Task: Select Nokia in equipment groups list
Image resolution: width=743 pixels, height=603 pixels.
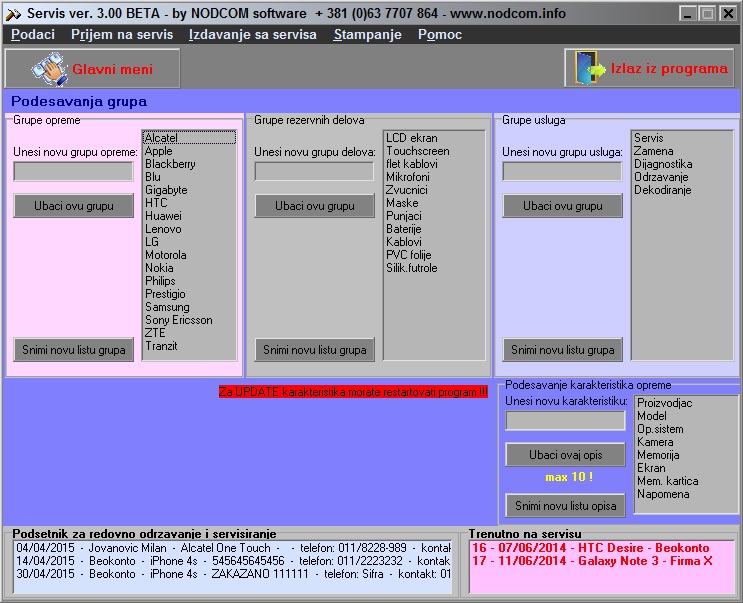Action: click(189, 268)
